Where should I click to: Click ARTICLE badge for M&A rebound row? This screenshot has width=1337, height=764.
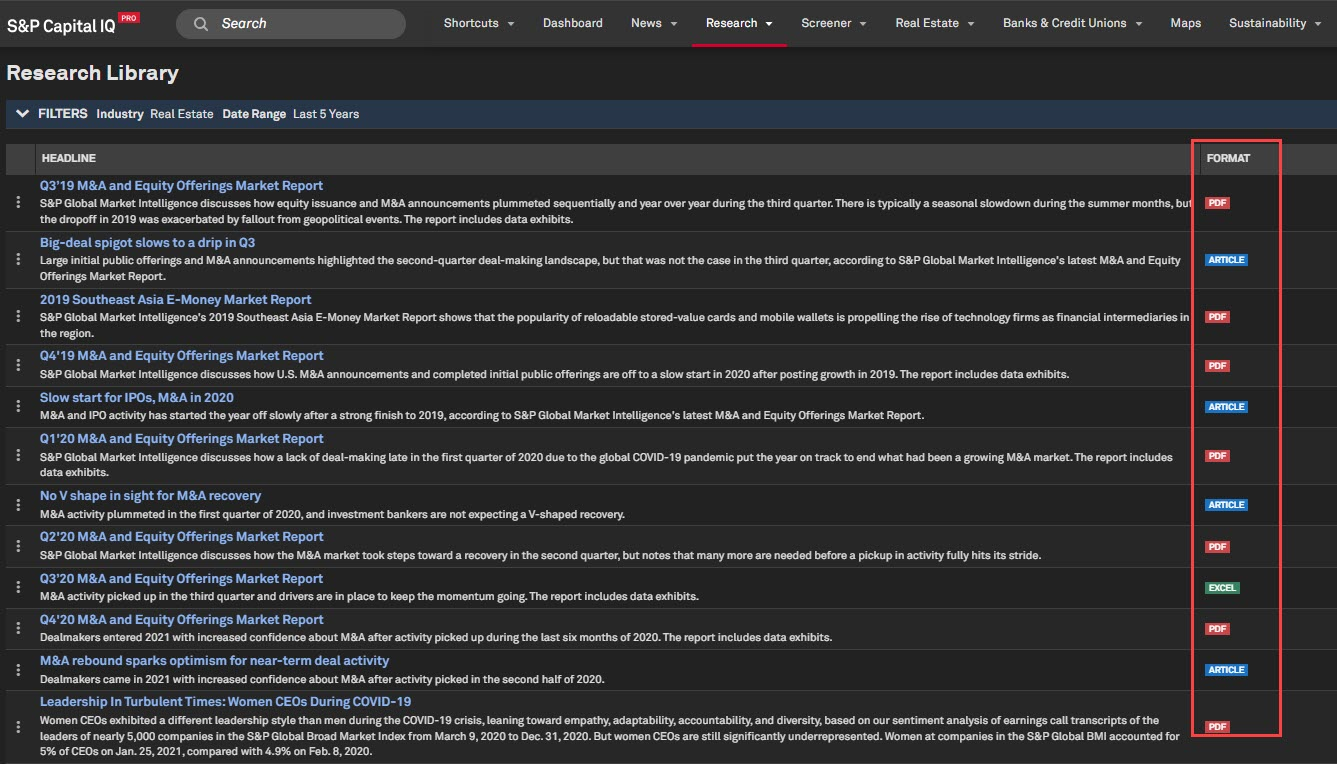coord(1226,670)
